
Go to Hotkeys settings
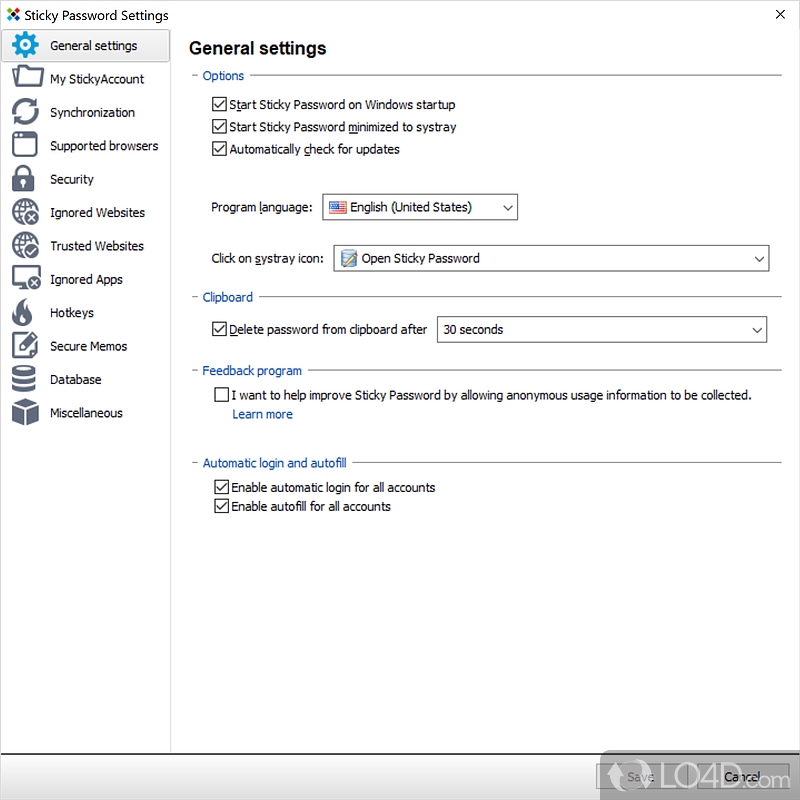(72, 313)
